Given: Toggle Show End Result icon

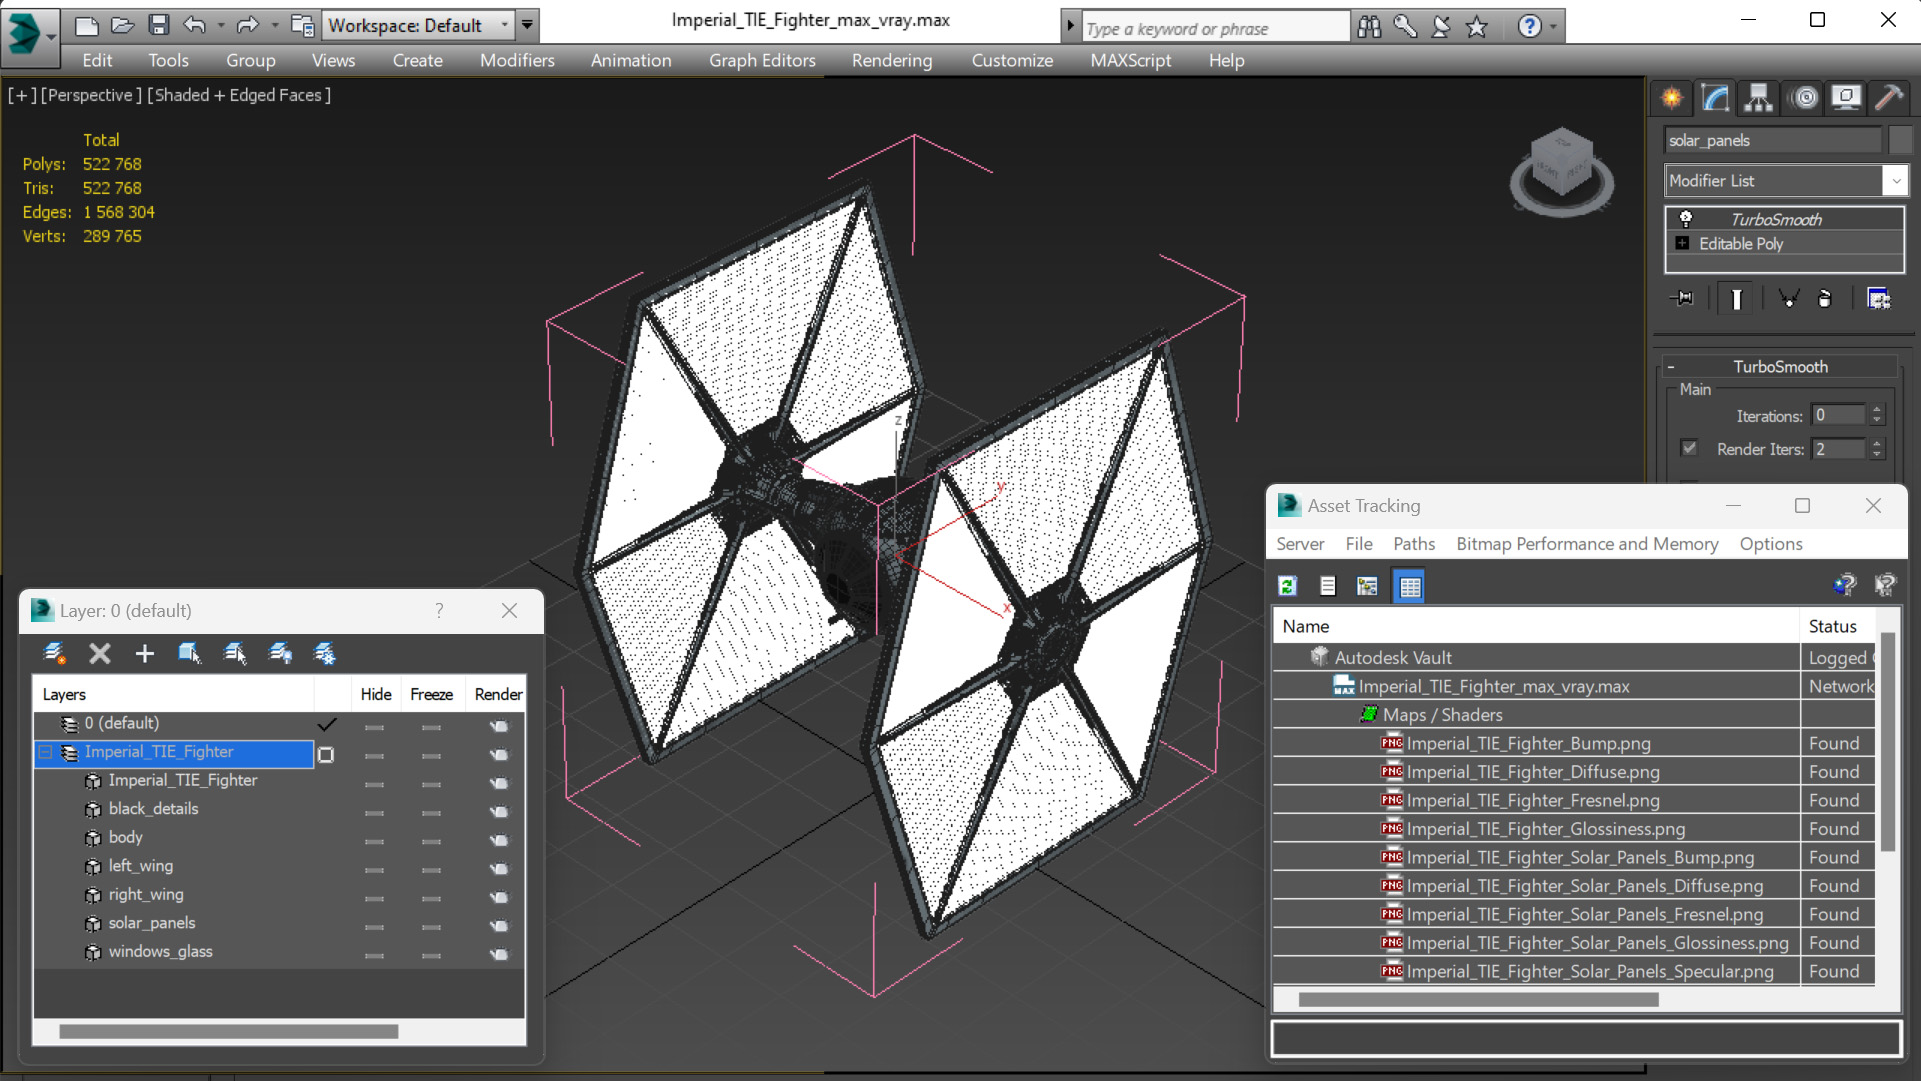Looking at the screenshot, I should pos(1736,298).
